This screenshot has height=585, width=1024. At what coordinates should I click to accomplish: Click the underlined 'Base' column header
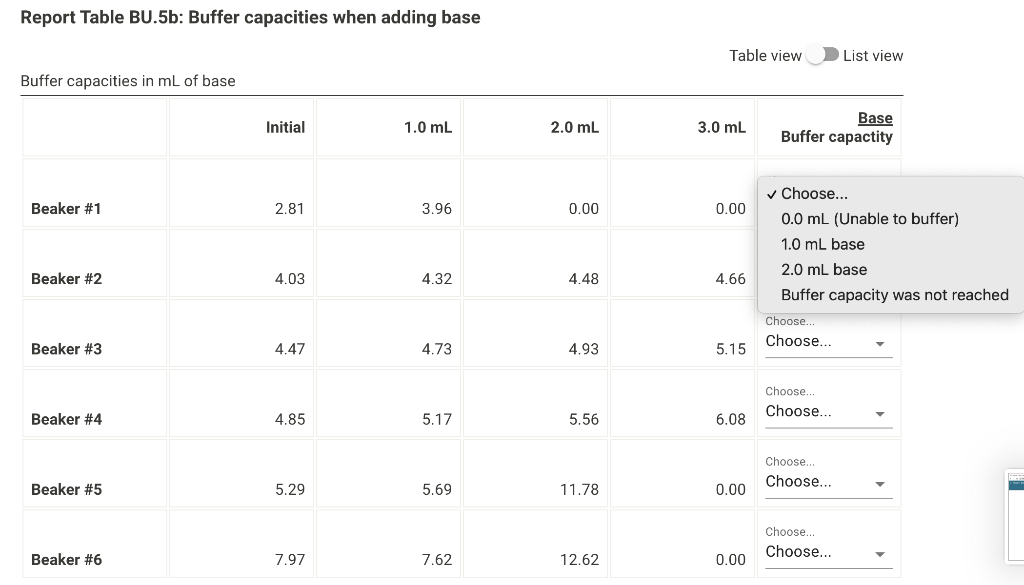[875, 118]
